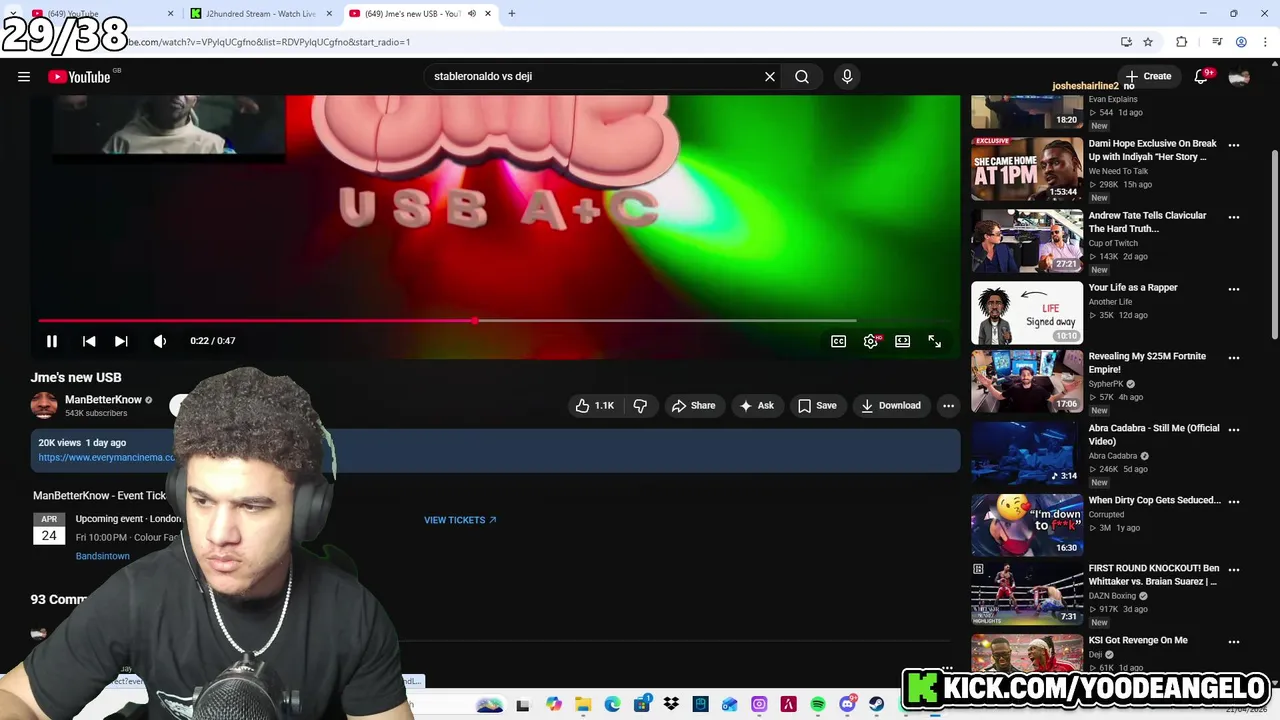Screen dimensions: 1280x720
Task: Mute the player volume
Action: tap(160, 341)
